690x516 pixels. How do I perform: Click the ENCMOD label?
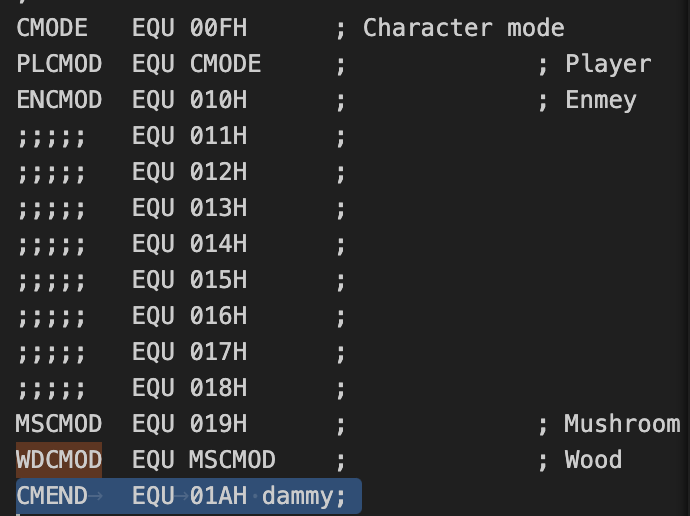[59, 100]
